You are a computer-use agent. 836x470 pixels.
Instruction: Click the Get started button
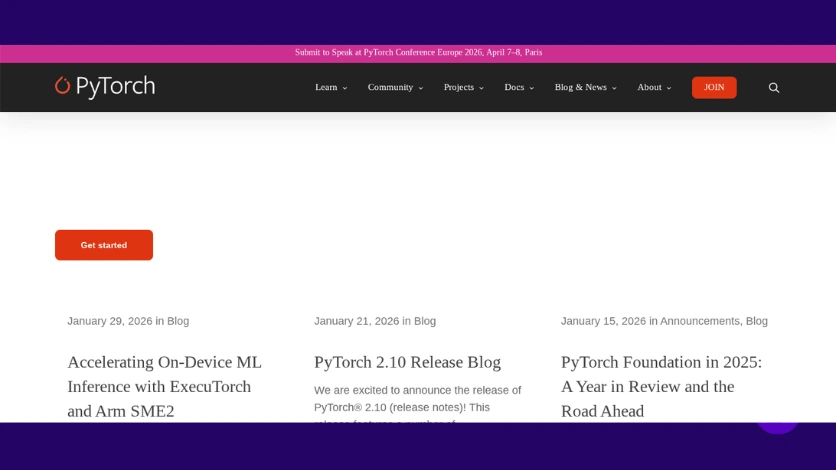[x=104, y=245]
